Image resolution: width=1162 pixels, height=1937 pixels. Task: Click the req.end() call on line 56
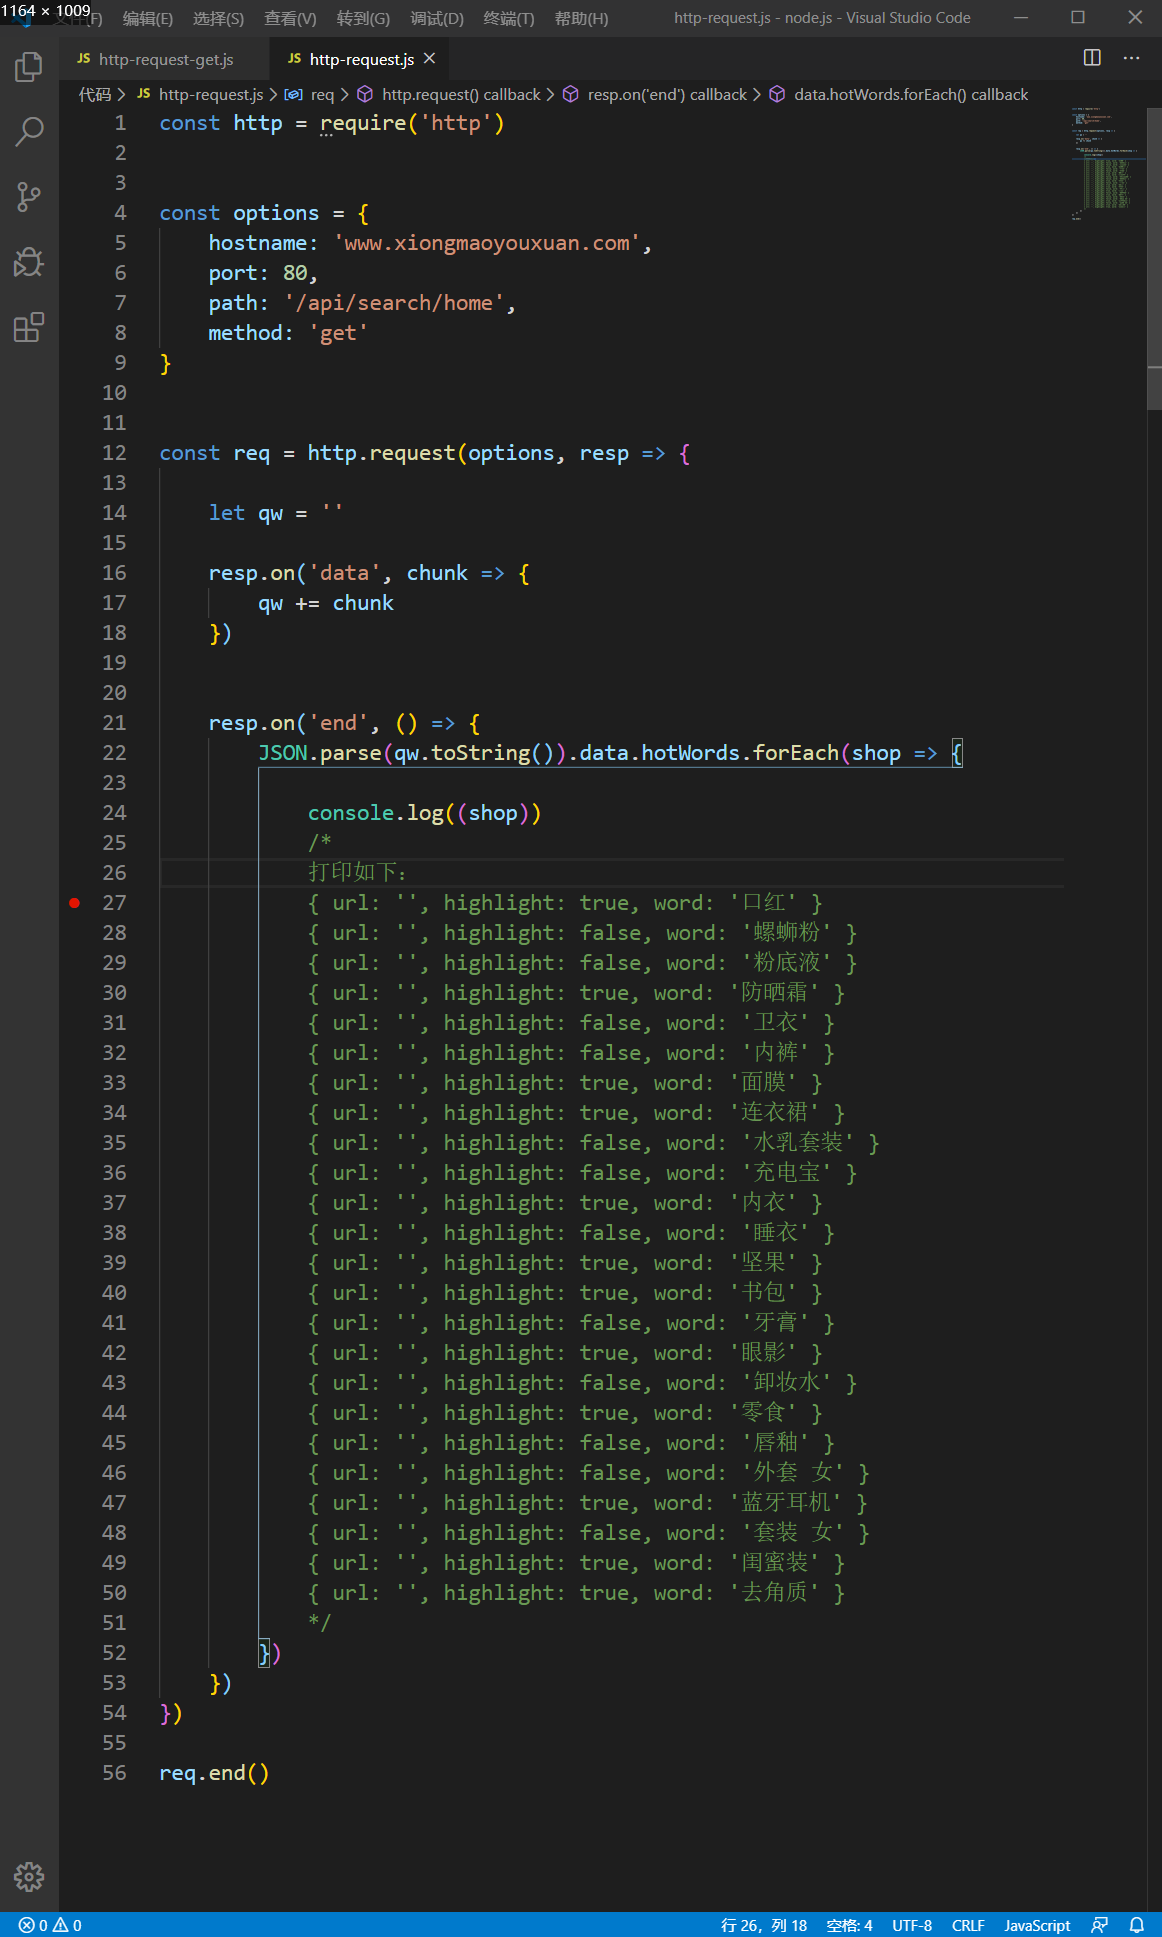pos(214,1773)
